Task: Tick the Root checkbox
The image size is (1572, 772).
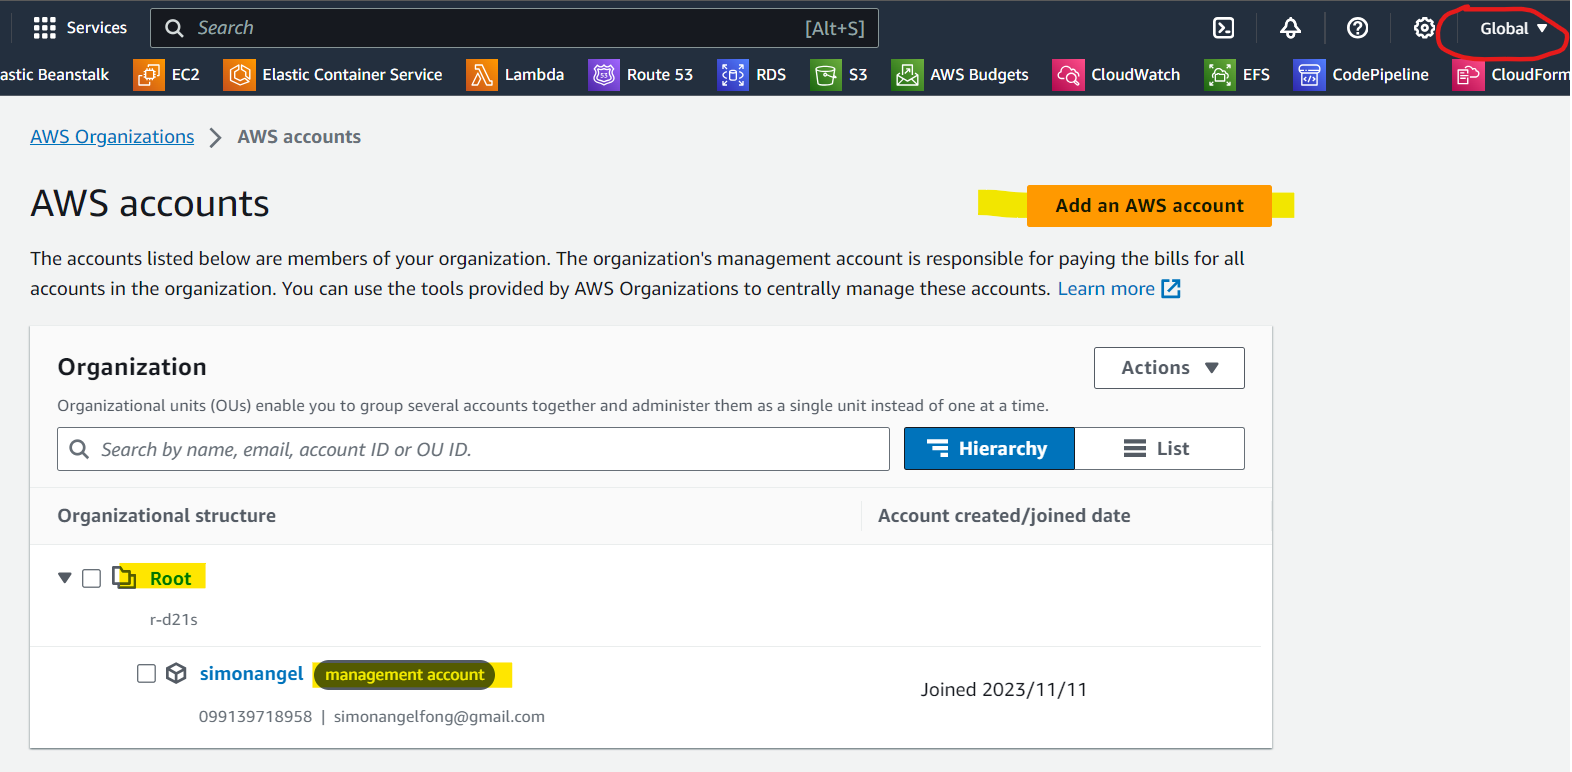Action: point(91,578)
